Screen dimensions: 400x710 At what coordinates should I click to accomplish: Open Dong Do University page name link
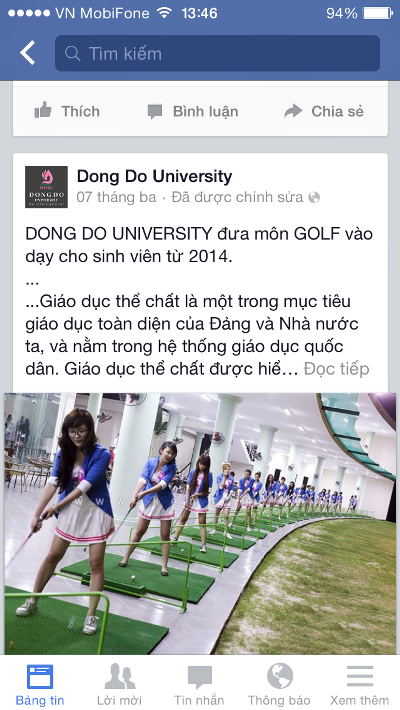point(154,176)
